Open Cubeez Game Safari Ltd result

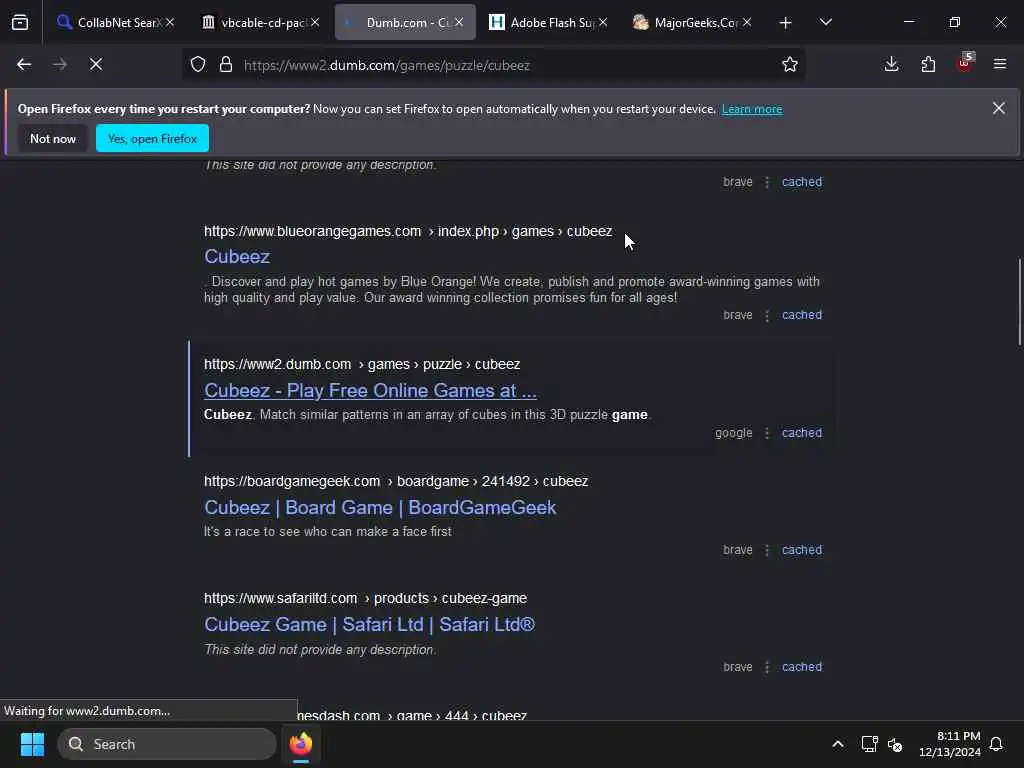pyautogui.click(x=370, y=624)
